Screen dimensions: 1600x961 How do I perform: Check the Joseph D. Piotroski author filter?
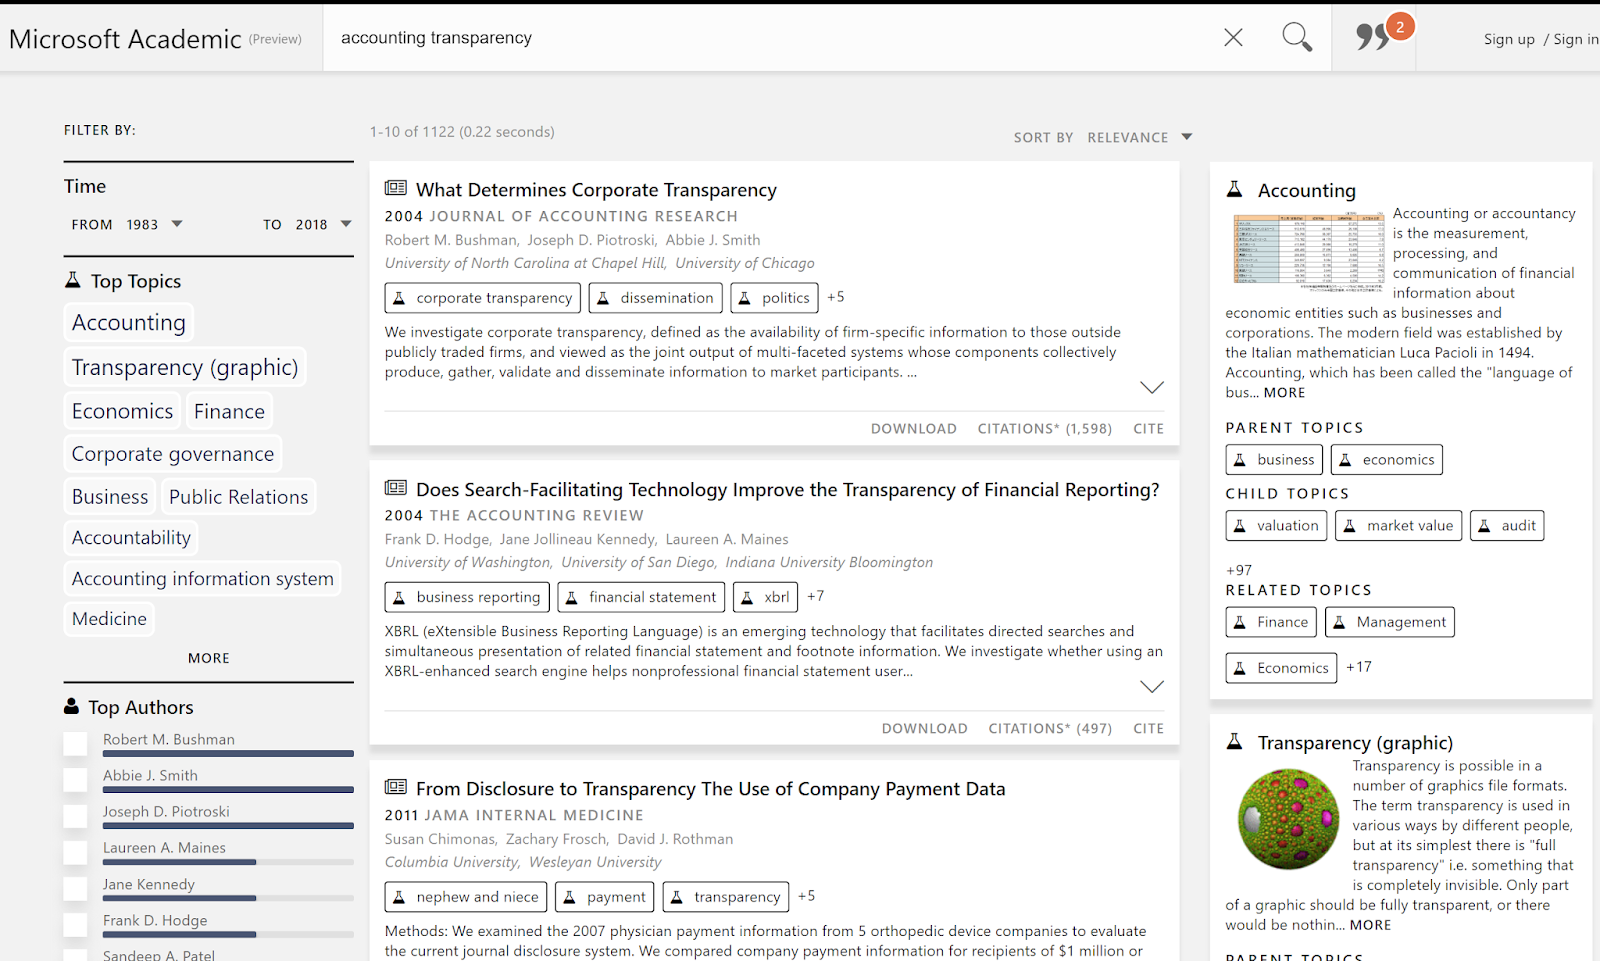(x=75, y=816)
